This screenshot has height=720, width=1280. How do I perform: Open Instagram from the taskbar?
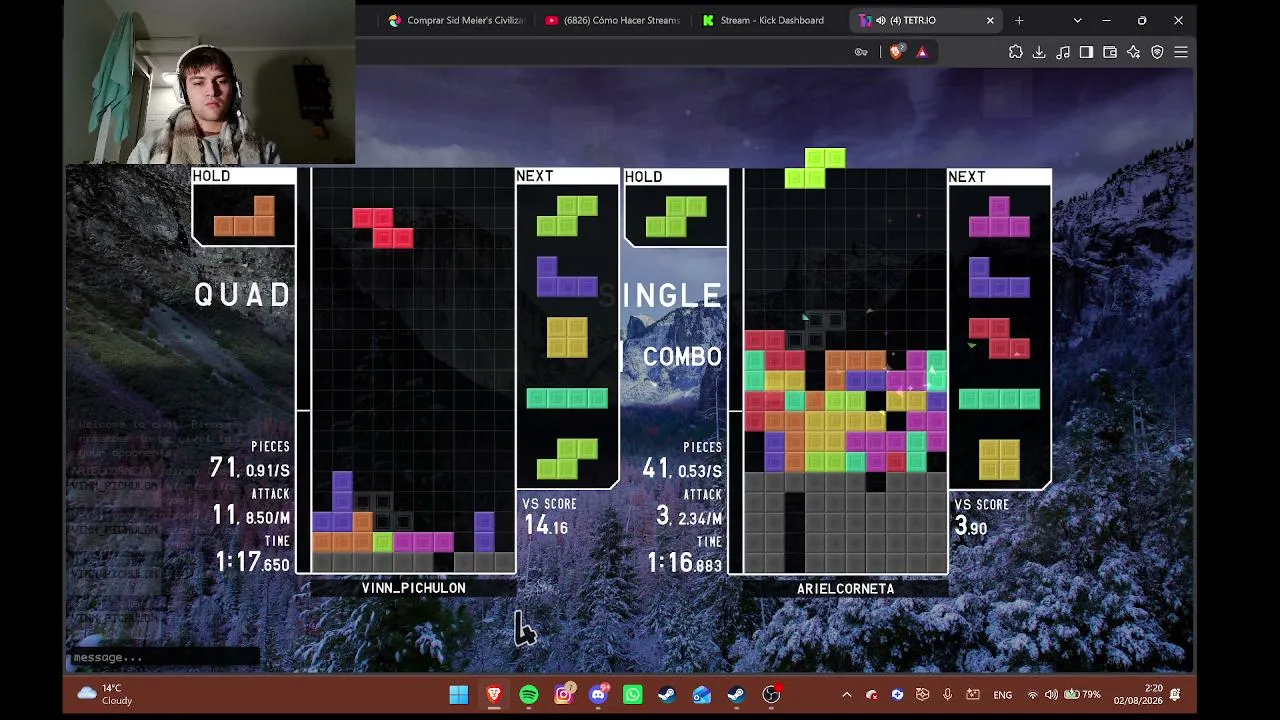tap(564, 694)
